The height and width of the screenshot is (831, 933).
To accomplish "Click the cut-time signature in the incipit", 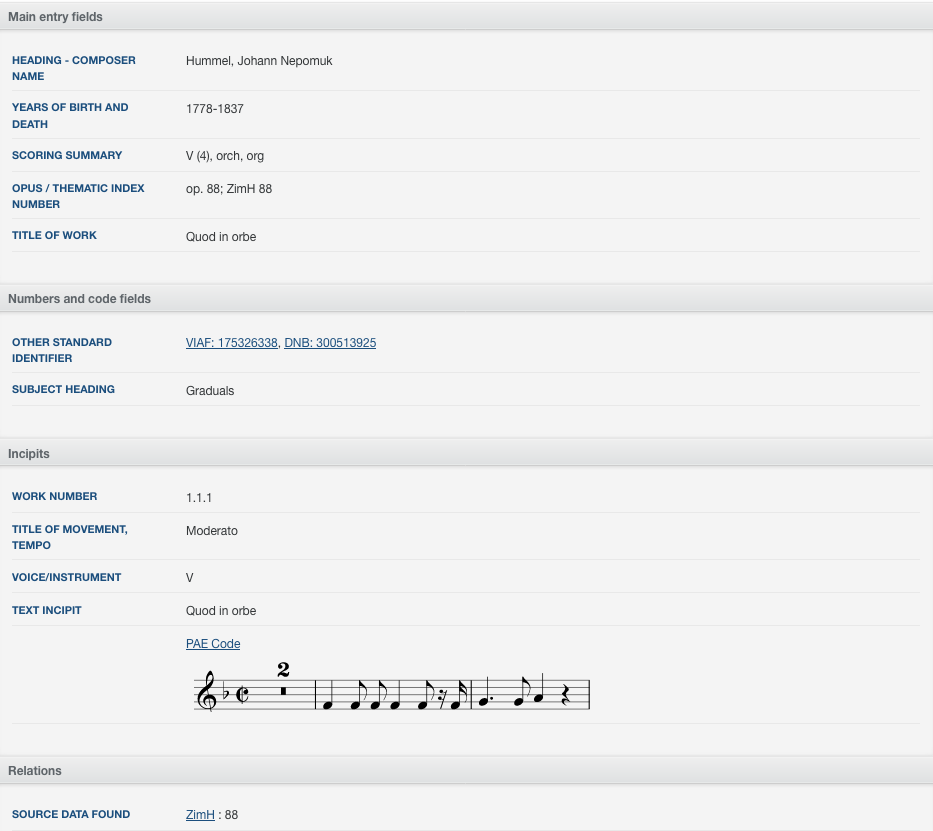I will pos(242,694).
